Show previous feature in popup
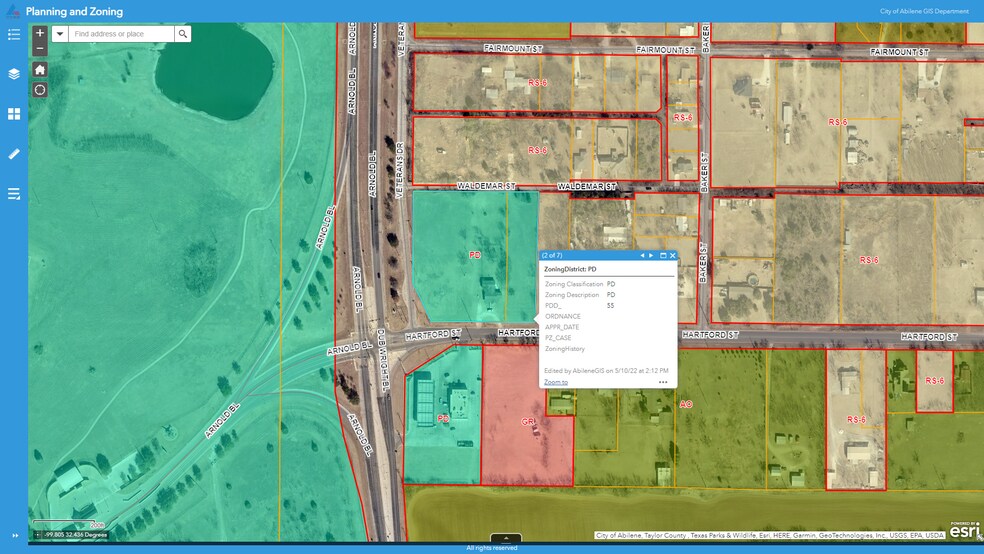 point(642,255)
